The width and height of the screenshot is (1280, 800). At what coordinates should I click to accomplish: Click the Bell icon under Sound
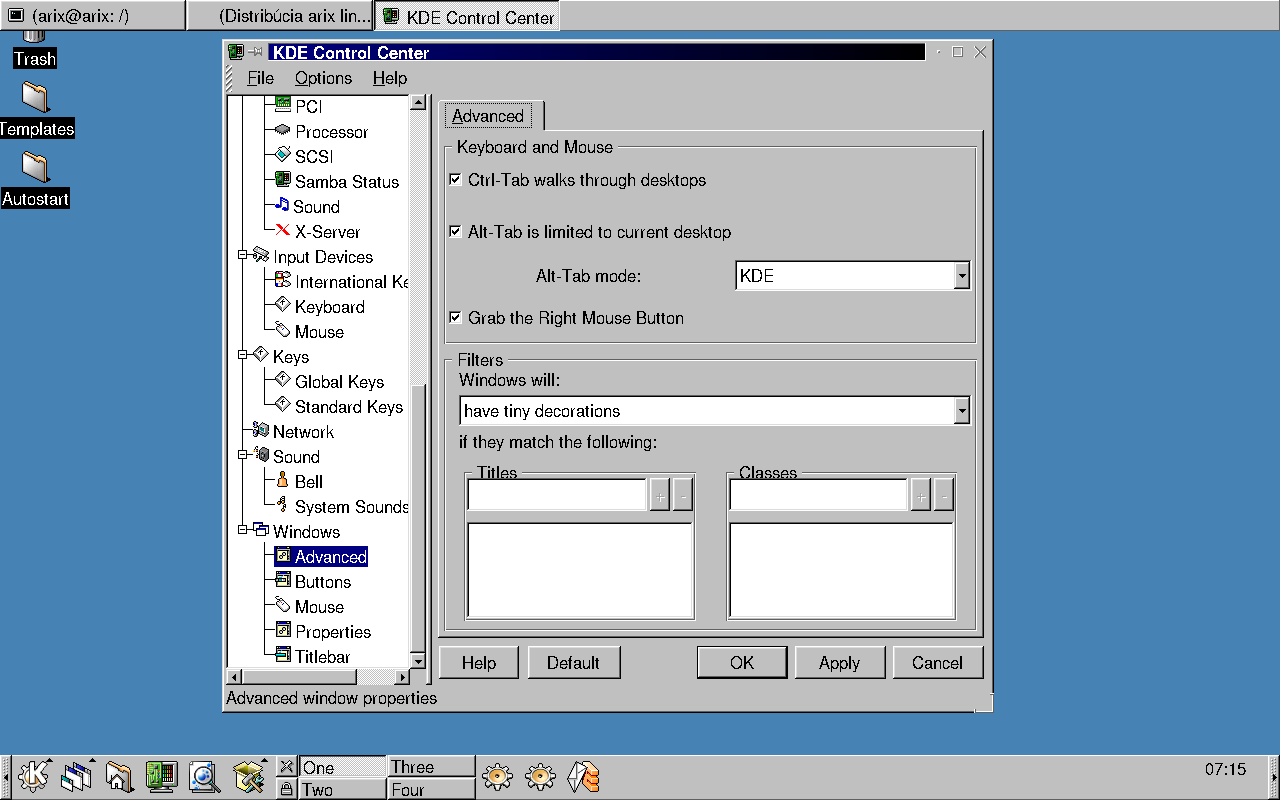pyautogui.click(x=282, y=481)
